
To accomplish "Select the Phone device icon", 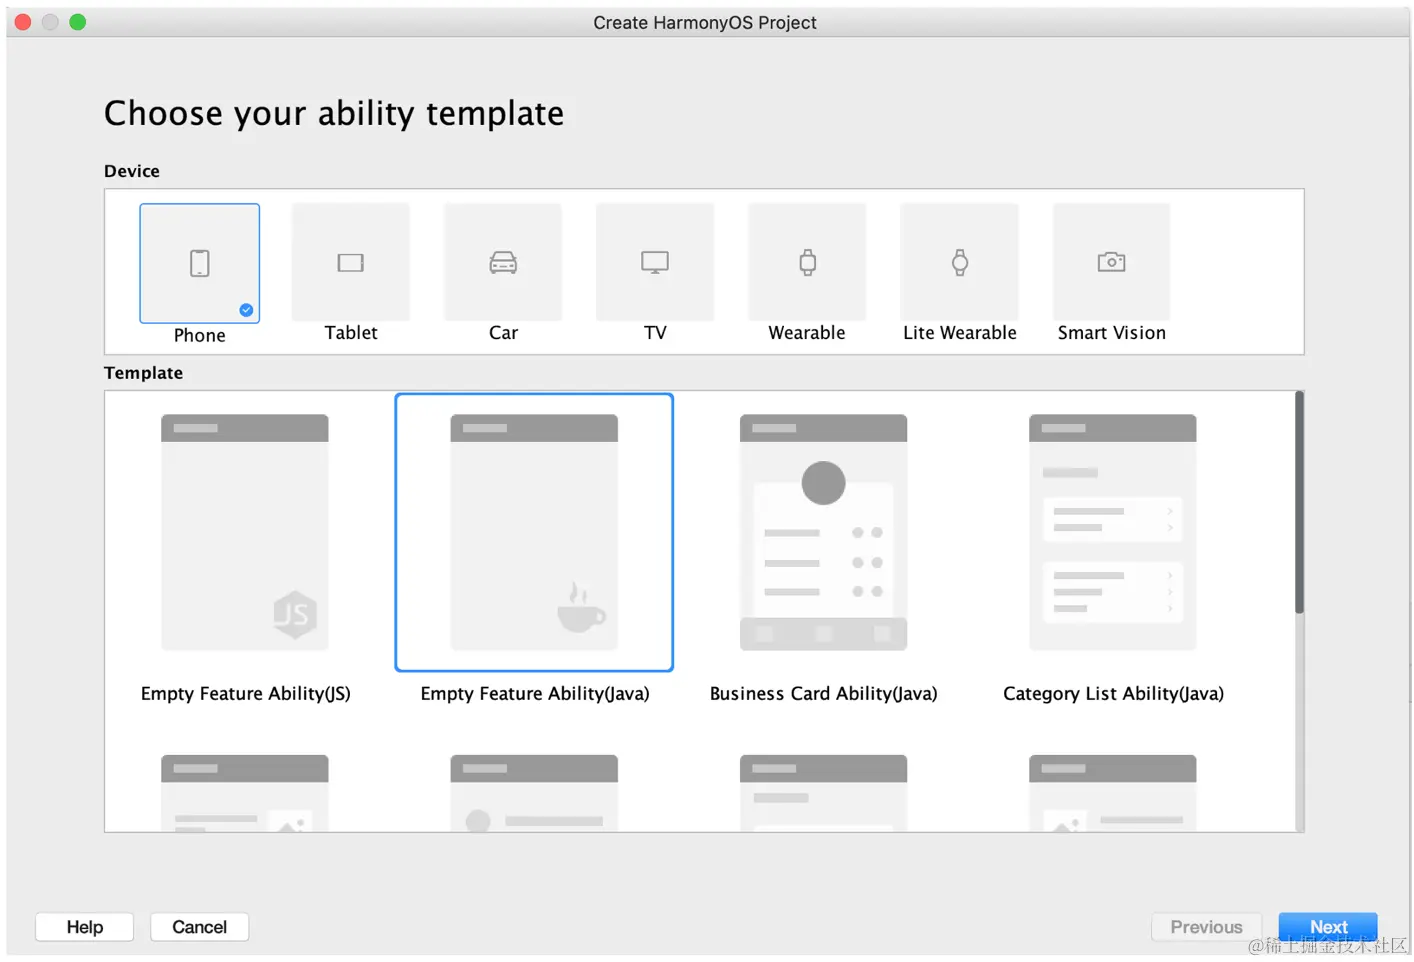I will click(x=200, y=263).
